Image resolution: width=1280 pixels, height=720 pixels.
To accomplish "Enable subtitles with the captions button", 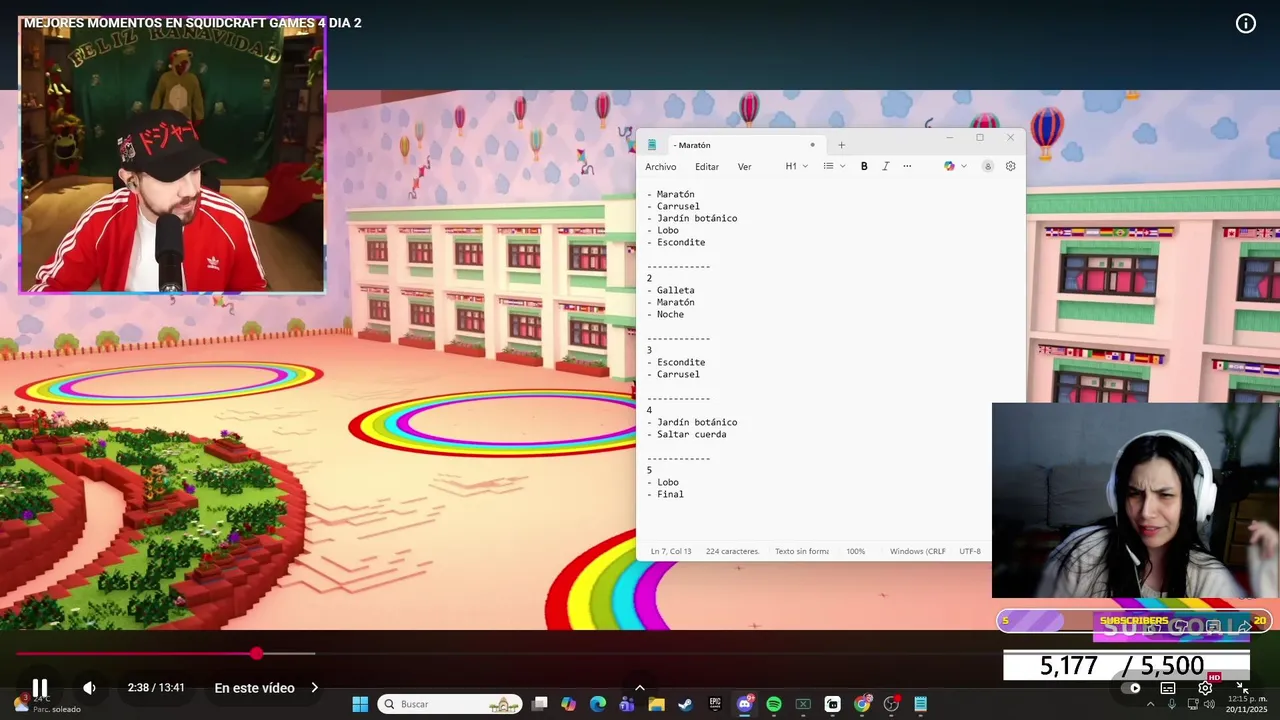I will [1168, 688].
